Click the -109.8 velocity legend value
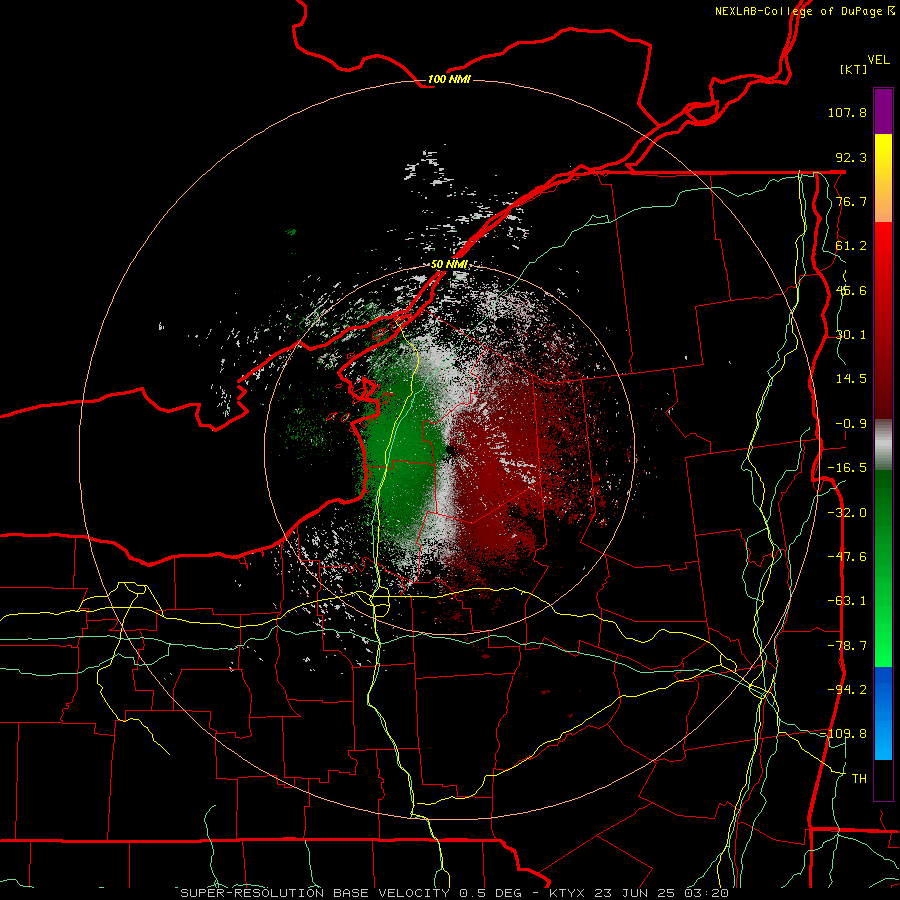The image size is (900, 900). point(845,734)
